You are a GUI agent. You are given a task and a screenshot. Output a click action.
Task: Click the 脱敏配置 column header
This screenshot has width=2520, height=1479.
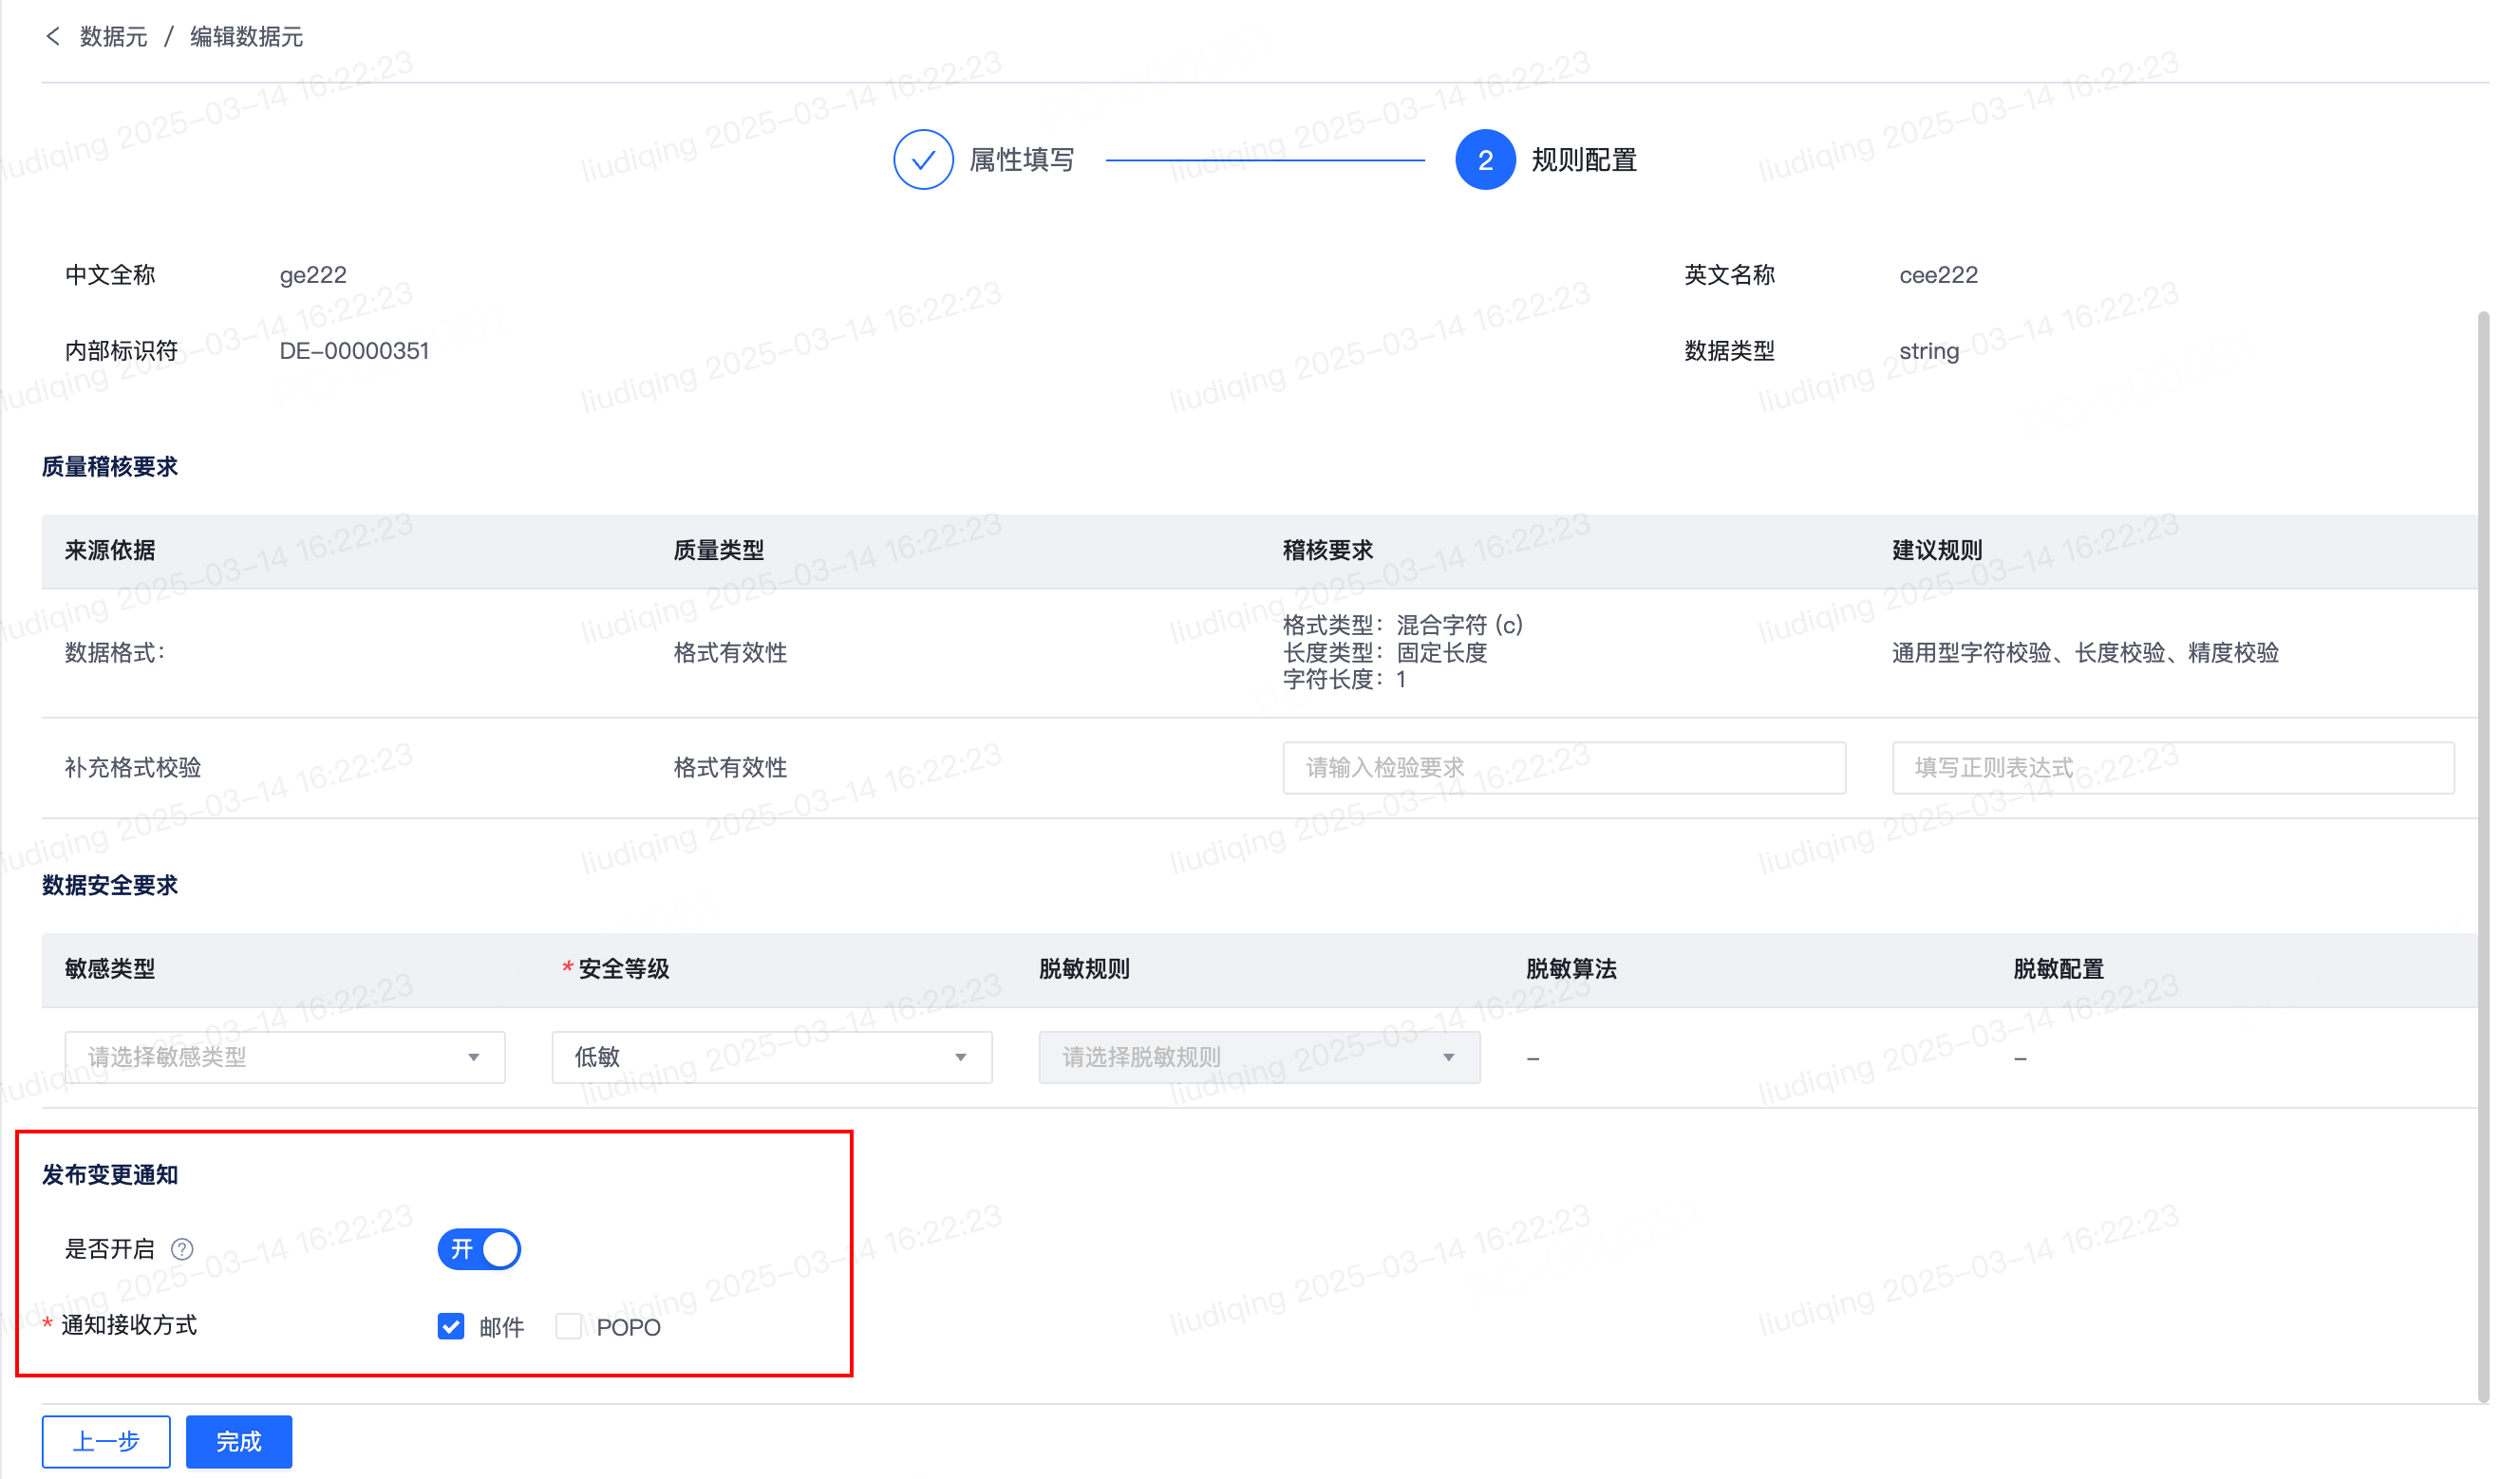pos(2058,968)
